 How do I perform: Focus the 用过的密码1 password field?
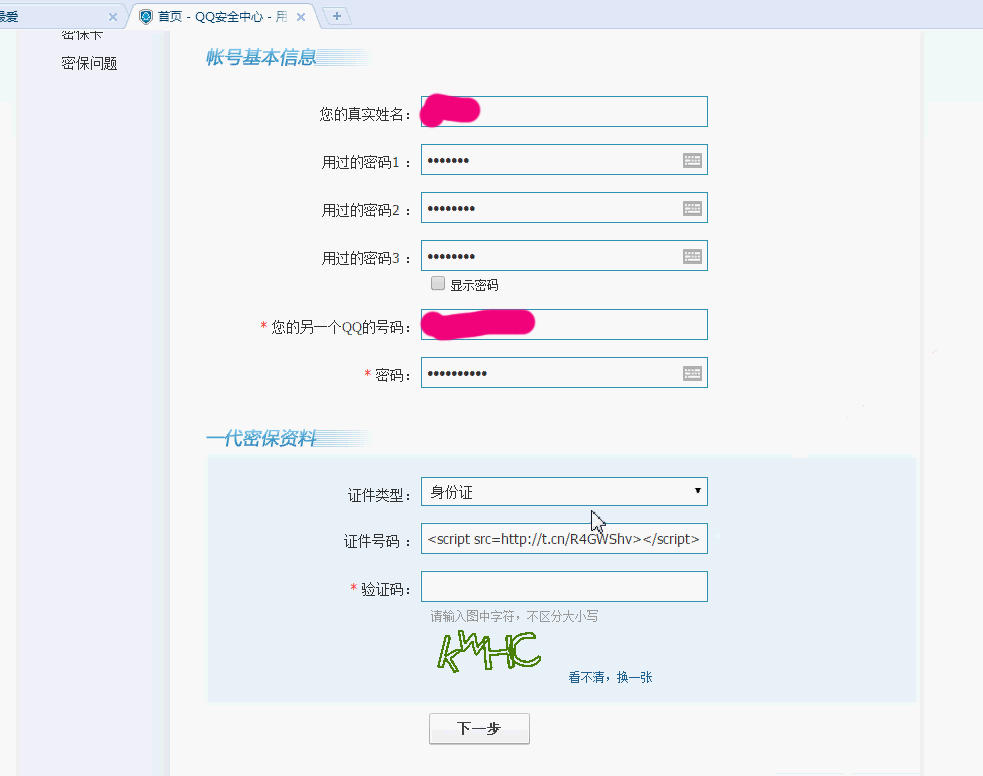coord(564,160)
